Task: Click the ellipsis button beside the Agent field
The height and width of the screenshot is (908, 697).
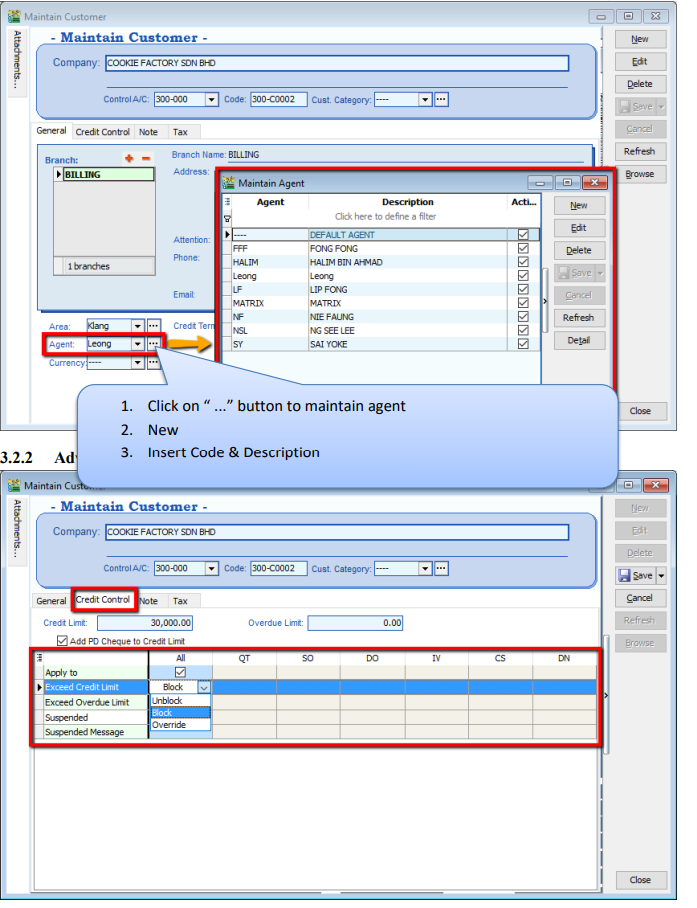Action: tap(153, 344)
